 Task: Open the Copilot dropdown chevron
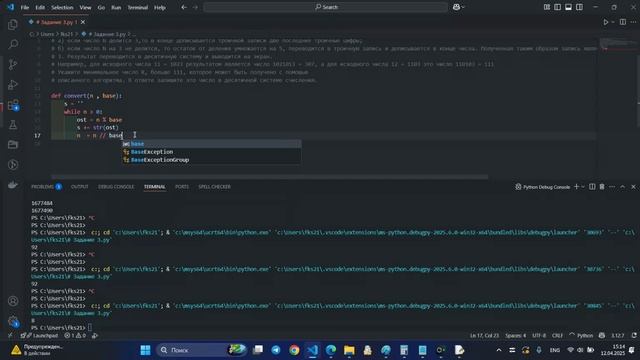coord(463,7)
